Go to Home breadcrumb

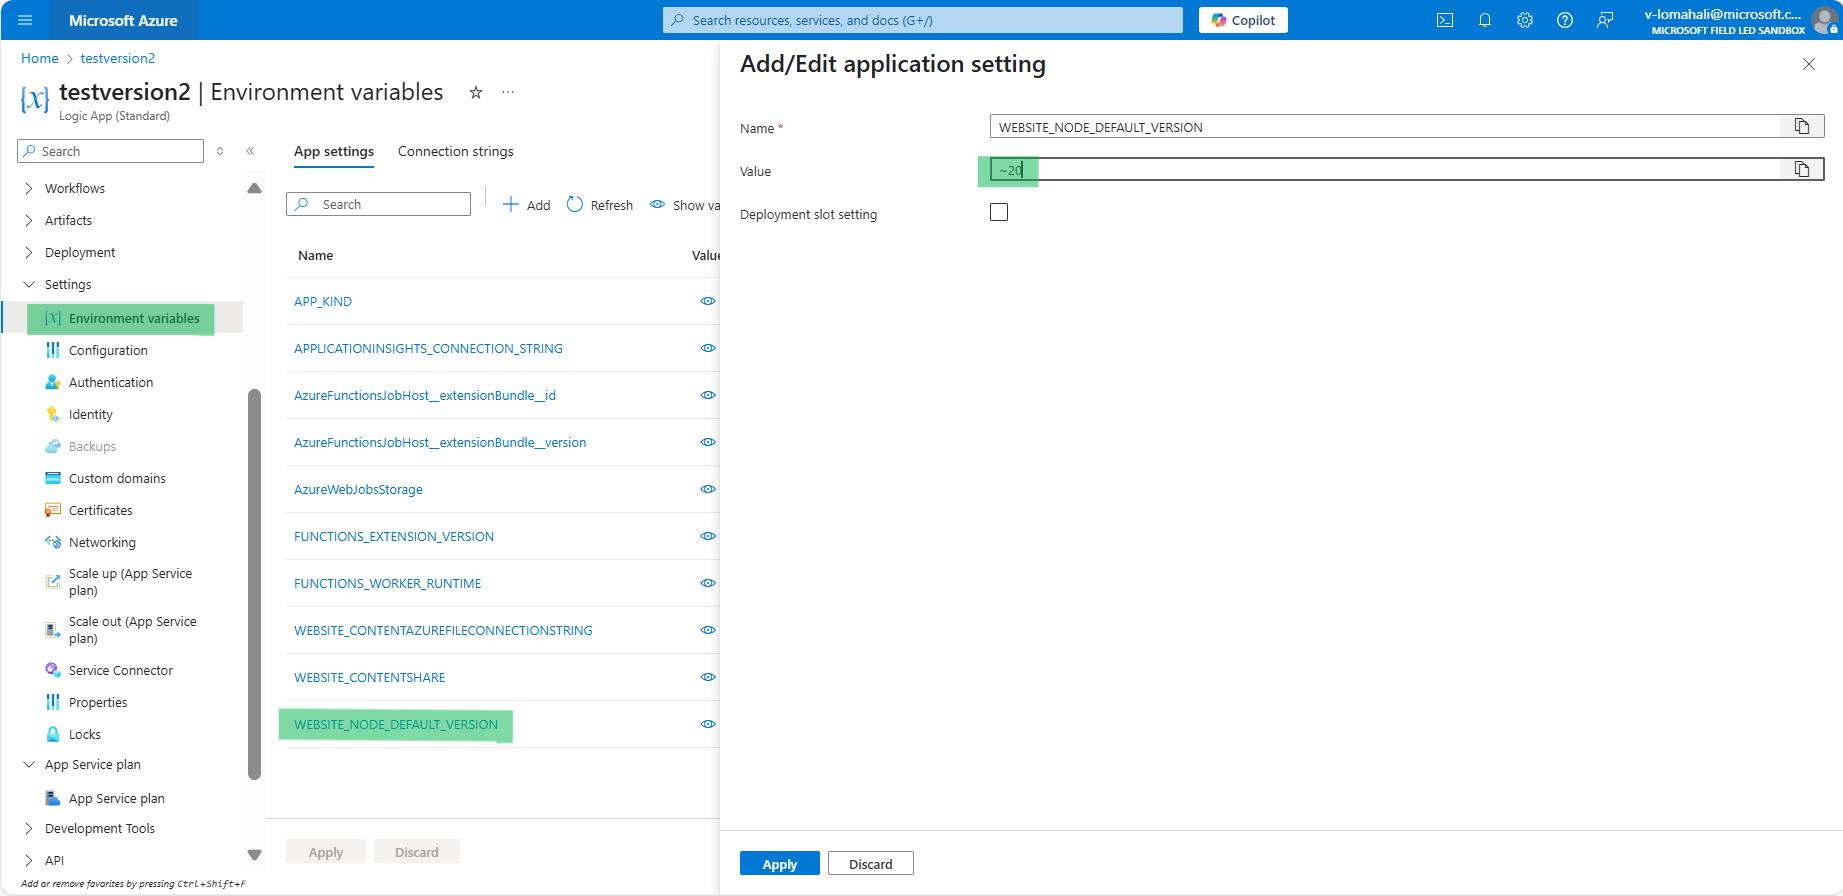[x=40, y=58]
